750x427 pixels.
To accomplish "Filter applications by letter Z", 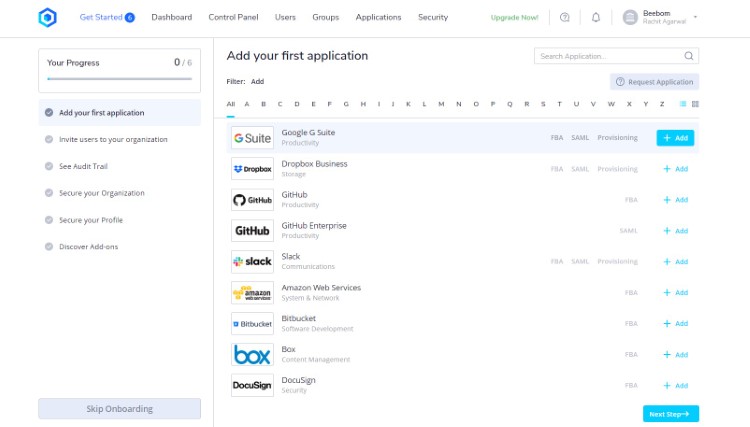I will pos(662,104).
